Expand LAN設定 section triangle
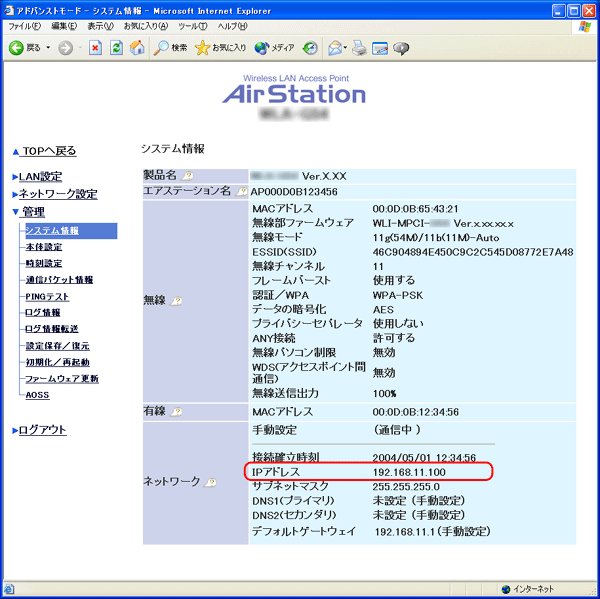 15,177
